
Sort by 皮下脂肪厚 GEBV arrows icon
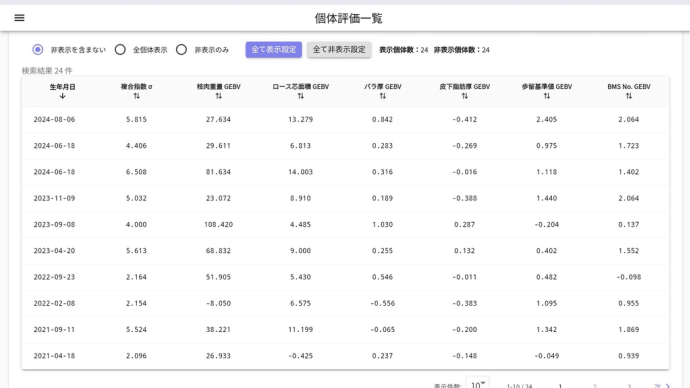(x=465, y=96)
